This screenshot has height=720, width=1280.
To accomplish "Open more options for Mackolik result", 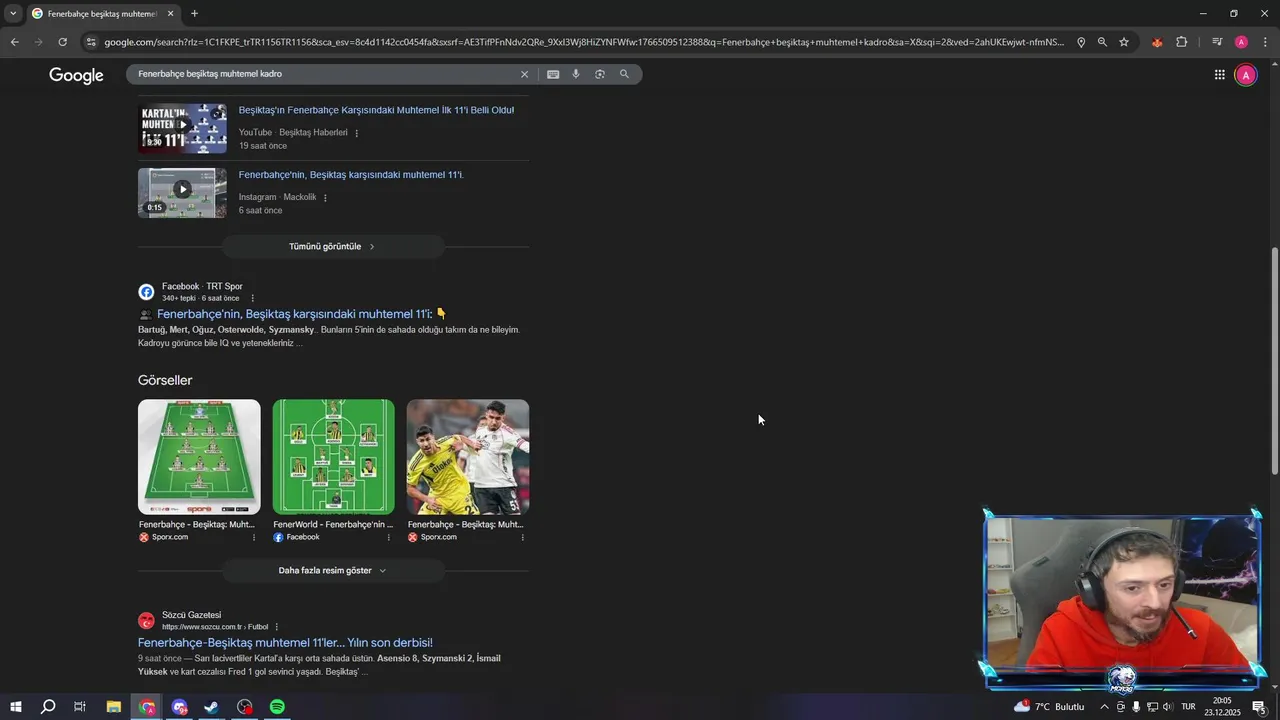I will 325,198.
